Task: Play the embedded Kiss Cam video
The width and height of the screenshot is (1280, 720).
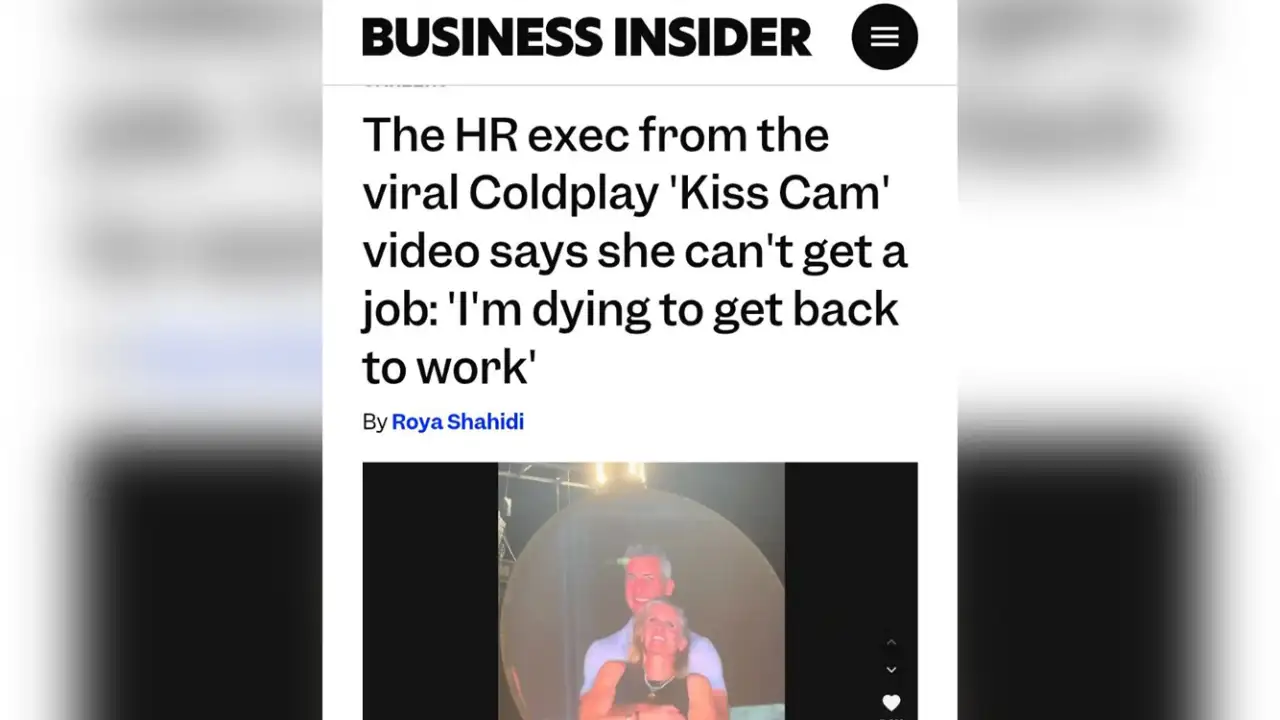Action: click(640, 591)
